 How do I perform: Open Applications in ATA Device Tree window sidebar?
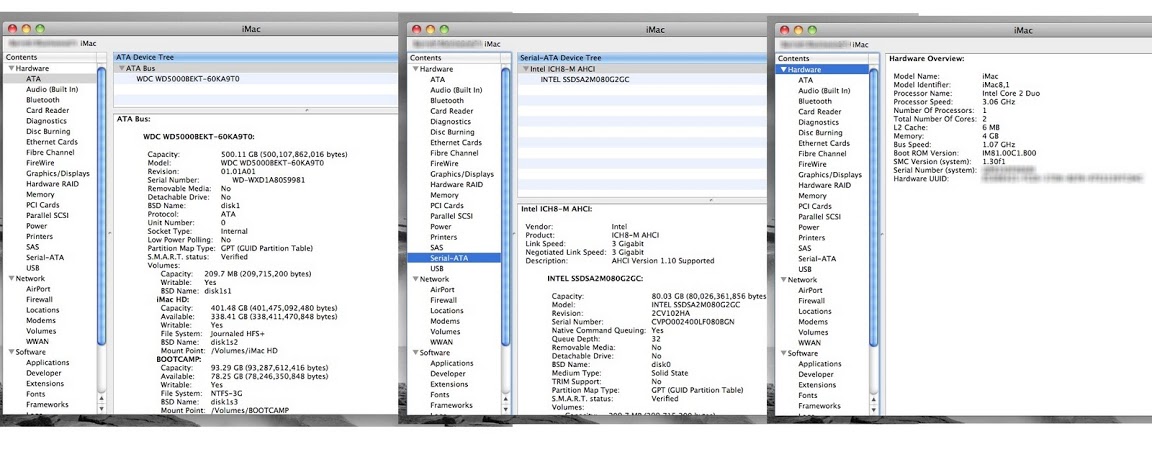click(x=48, y=363)
